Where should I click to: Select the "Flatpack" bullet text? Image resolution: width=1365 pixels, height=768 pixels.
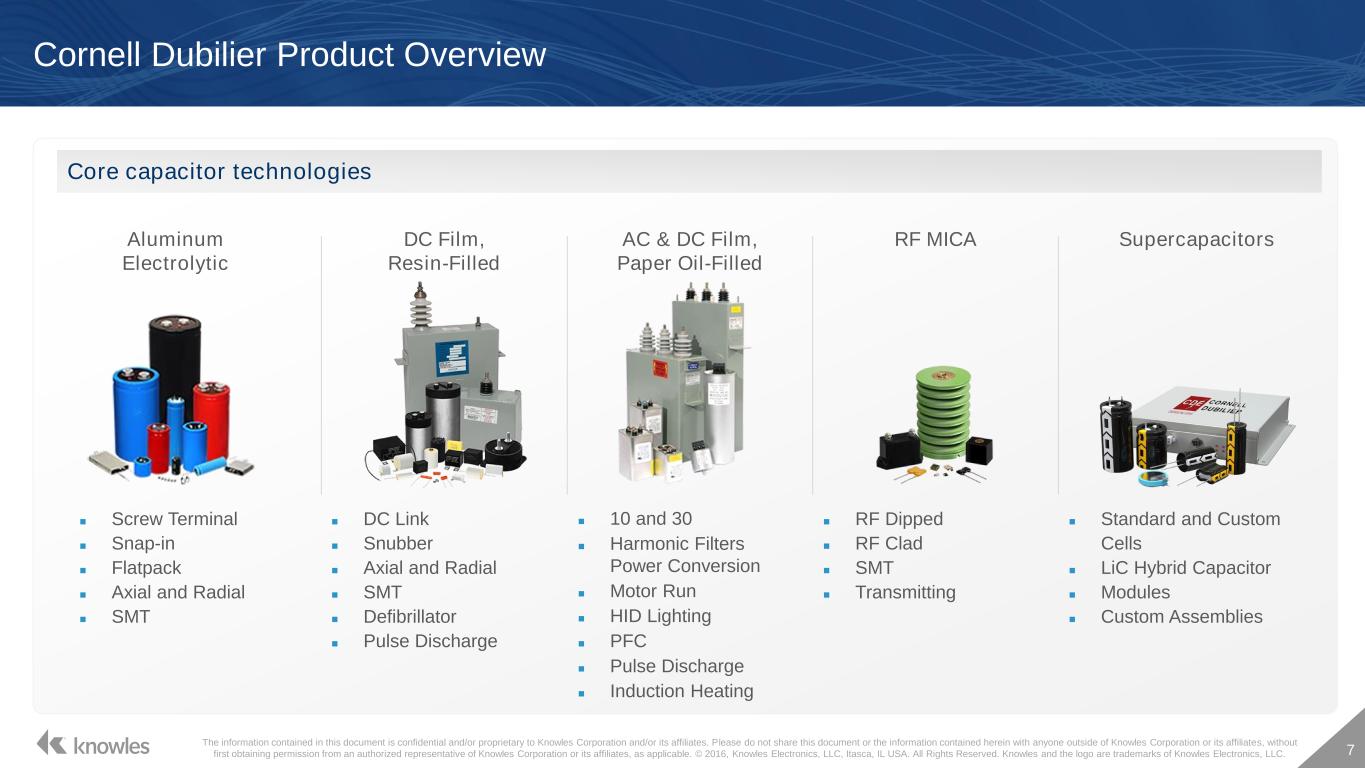(x=147, y=568)
